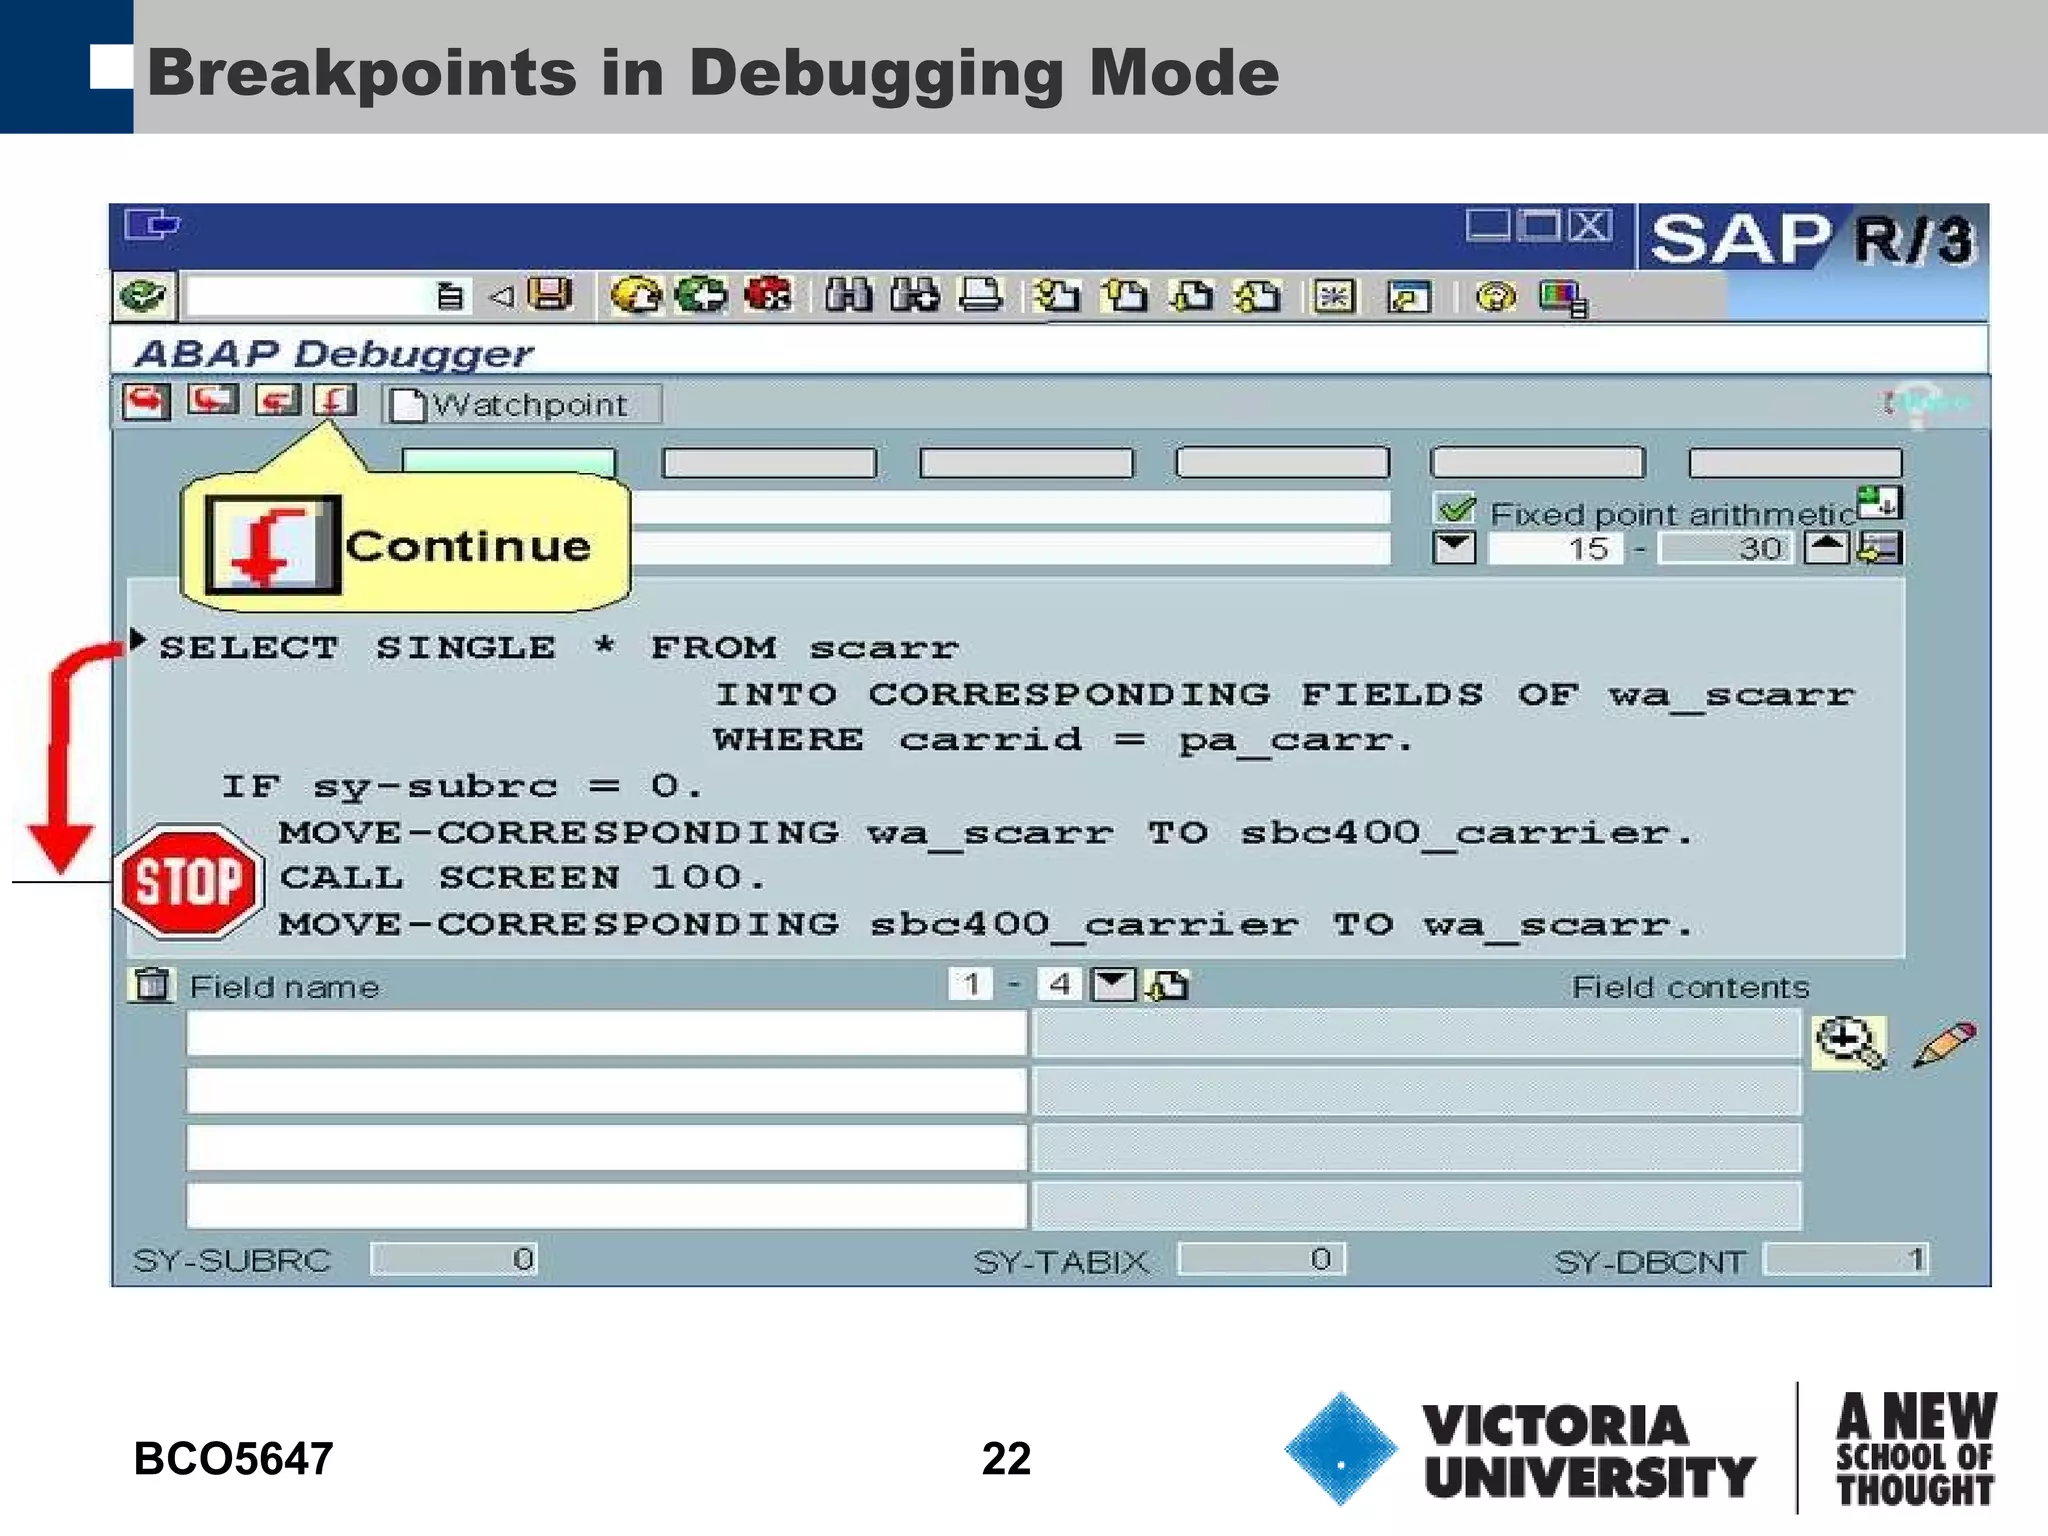Click the green Exit icon

[701, 296]
